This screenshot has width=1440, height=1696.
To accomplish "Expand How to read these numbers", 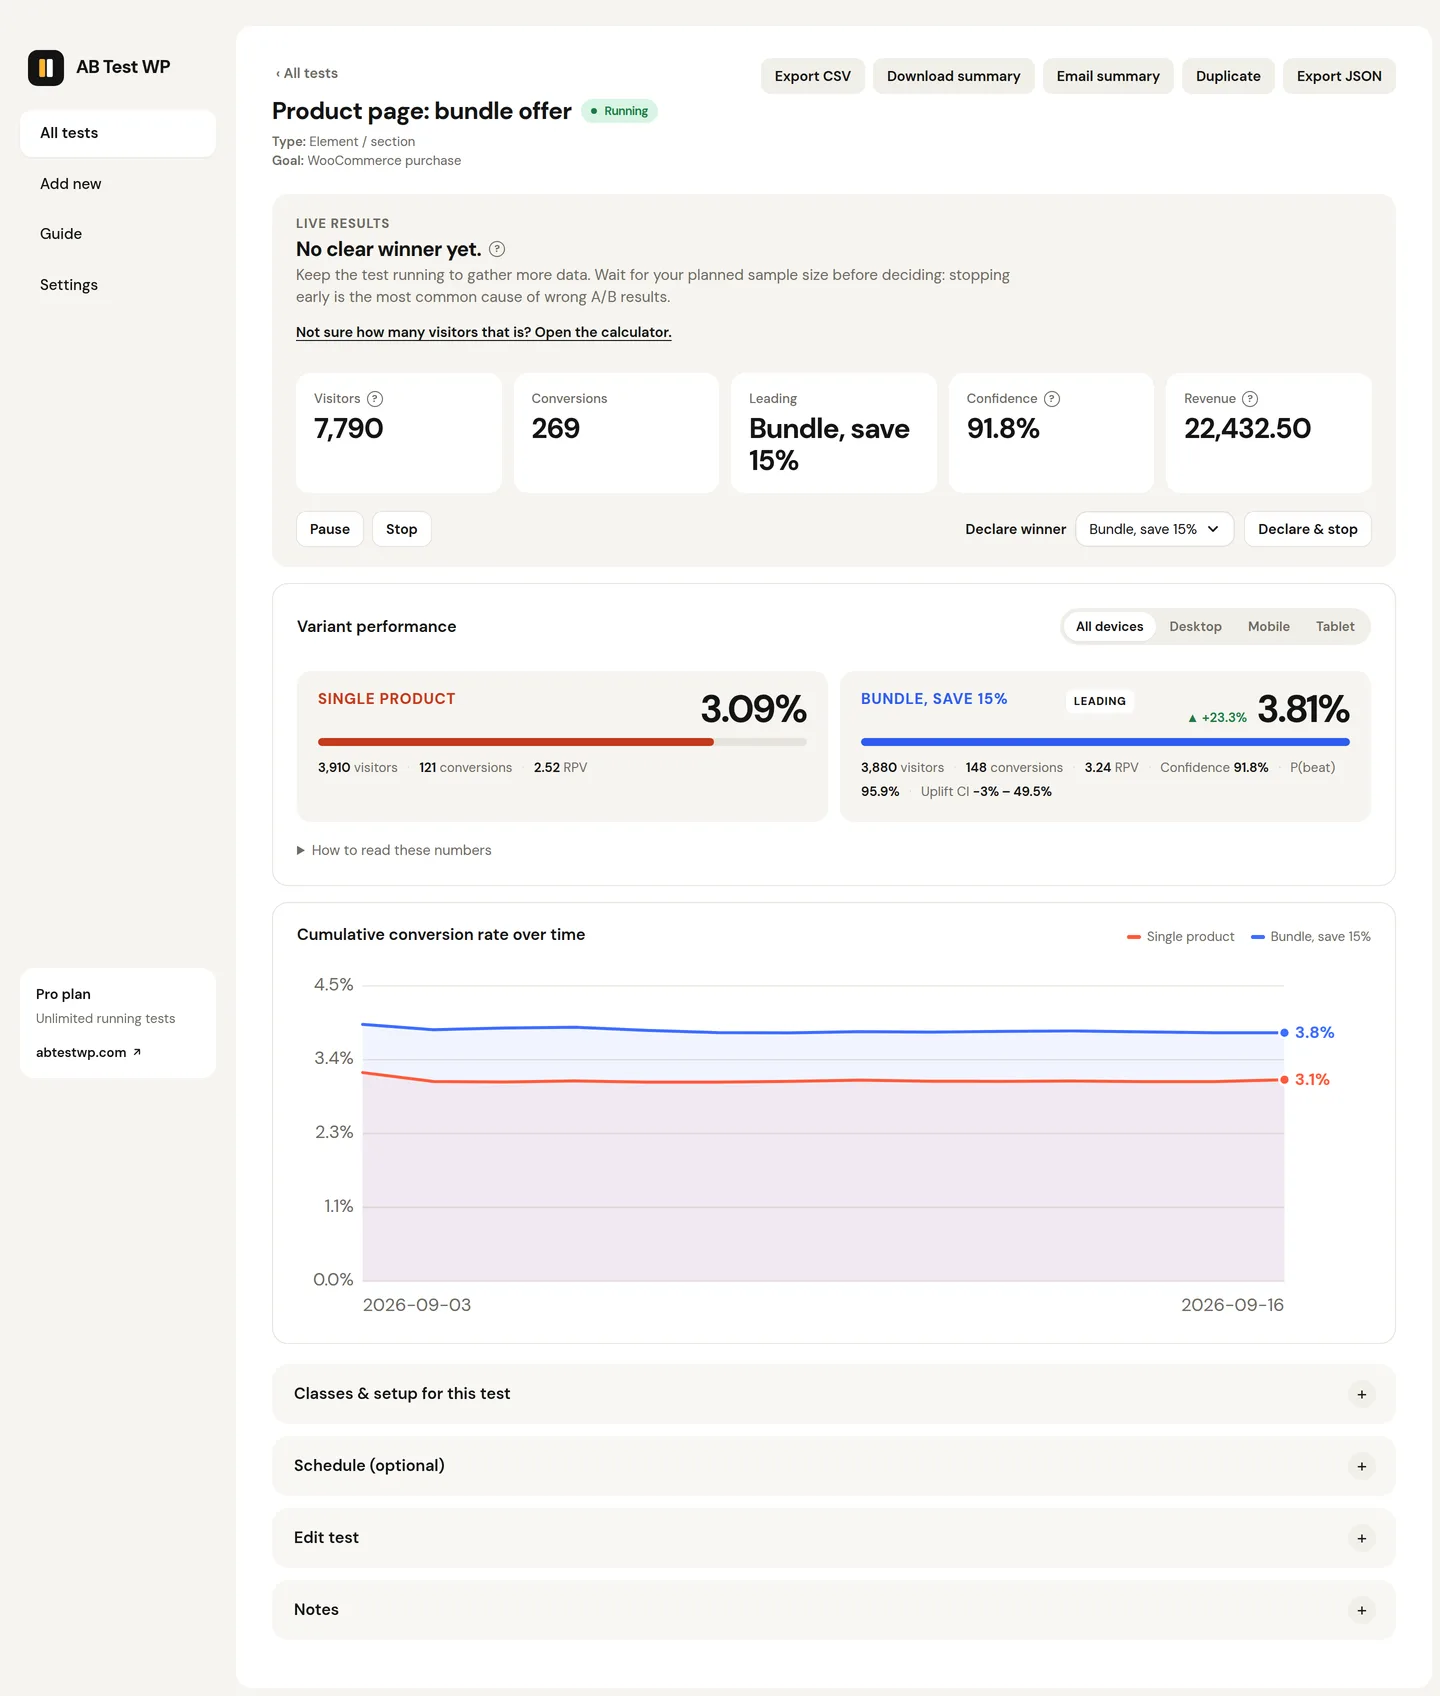I will [394, 850].
